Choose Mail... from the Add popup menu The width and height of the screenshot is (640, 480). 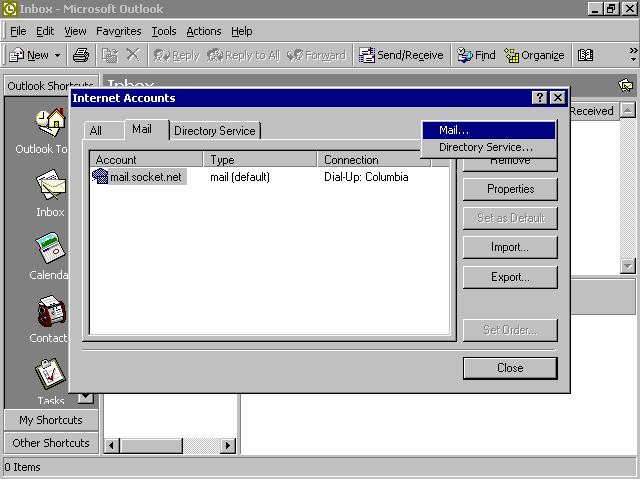[x=489, y=130]
